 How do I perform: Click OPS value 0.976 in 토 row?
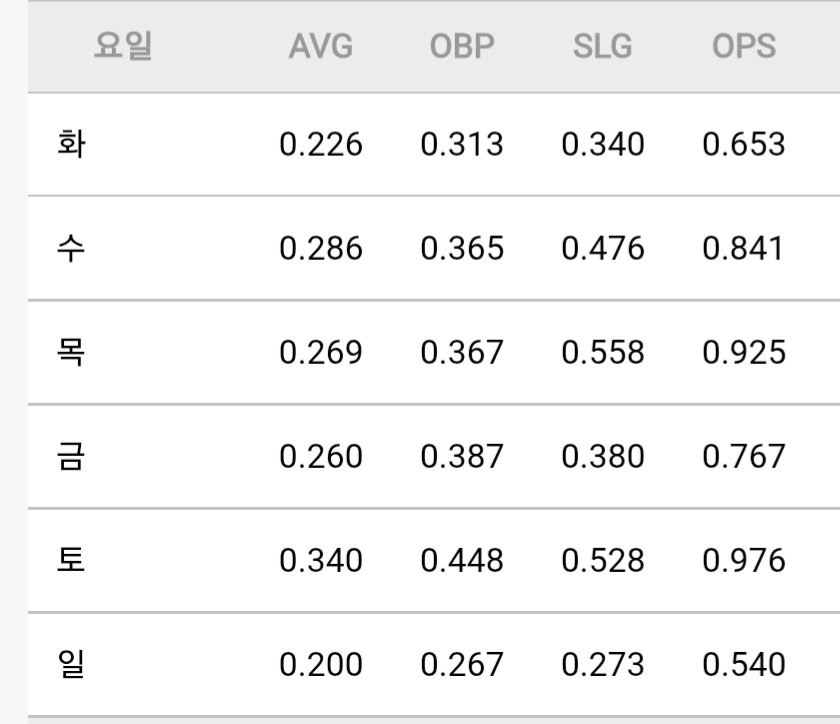[x=744, y=561]
